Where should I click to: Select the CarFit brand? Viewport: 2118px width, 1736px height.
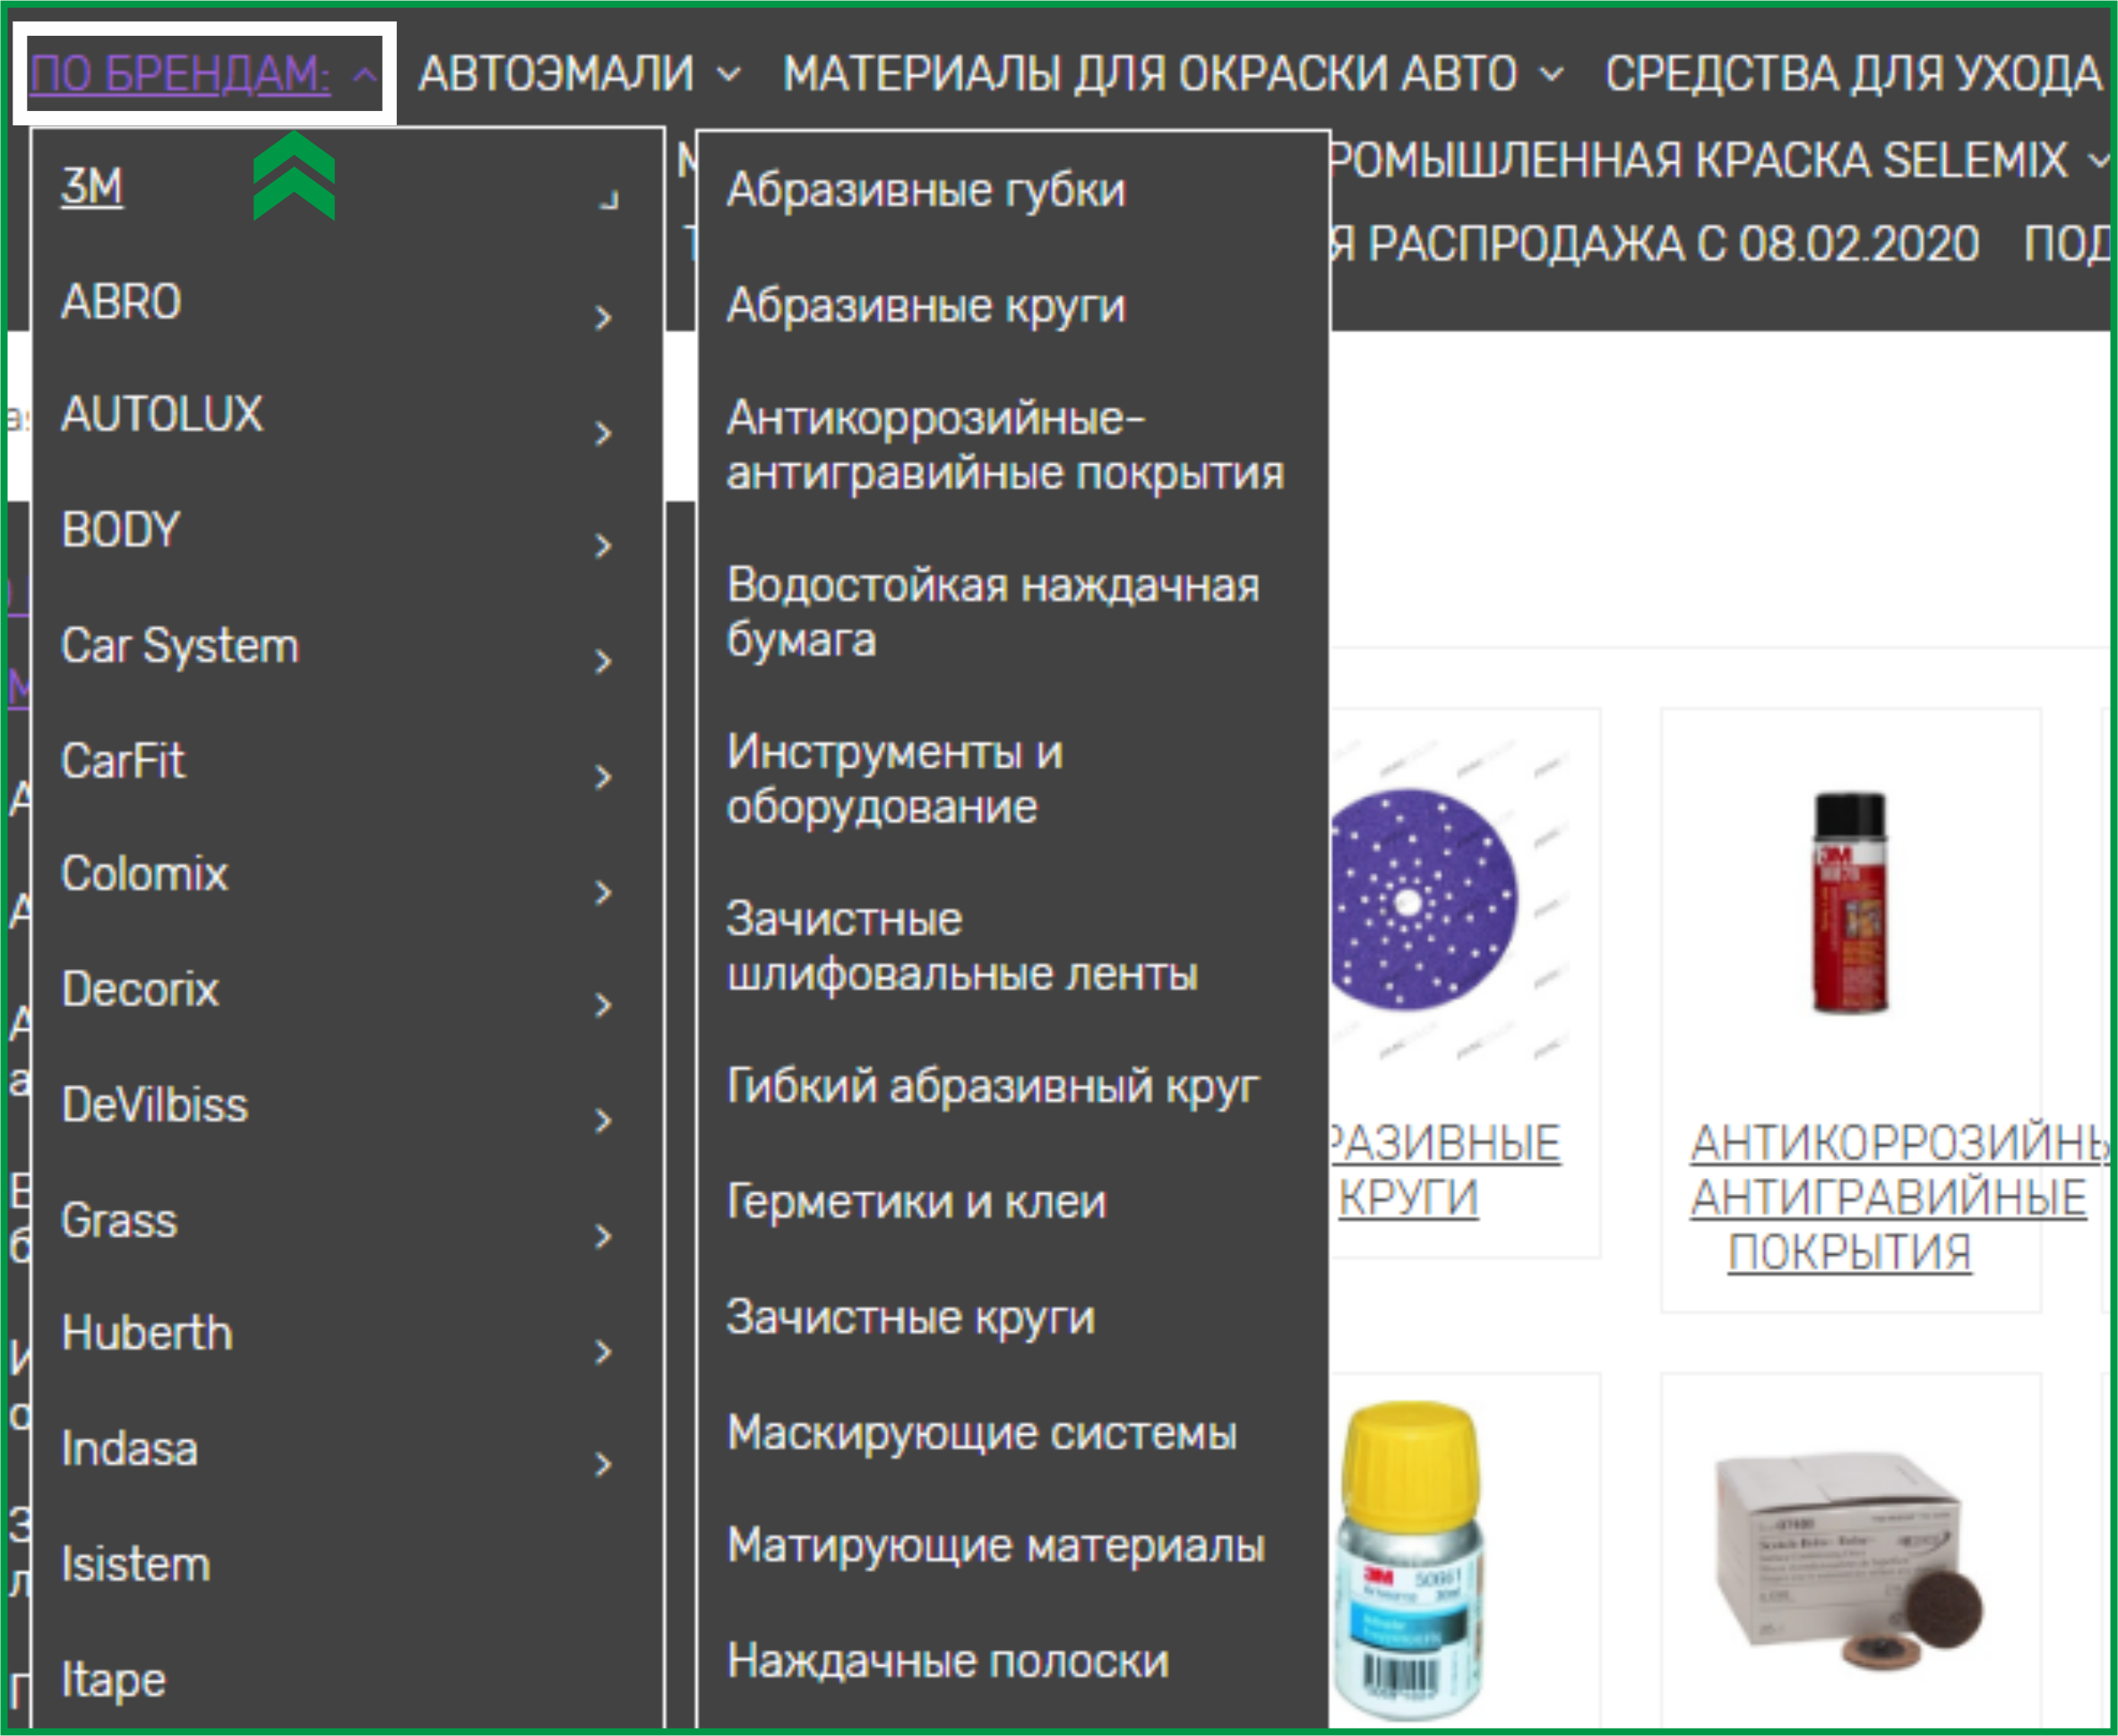click(123, 762)
